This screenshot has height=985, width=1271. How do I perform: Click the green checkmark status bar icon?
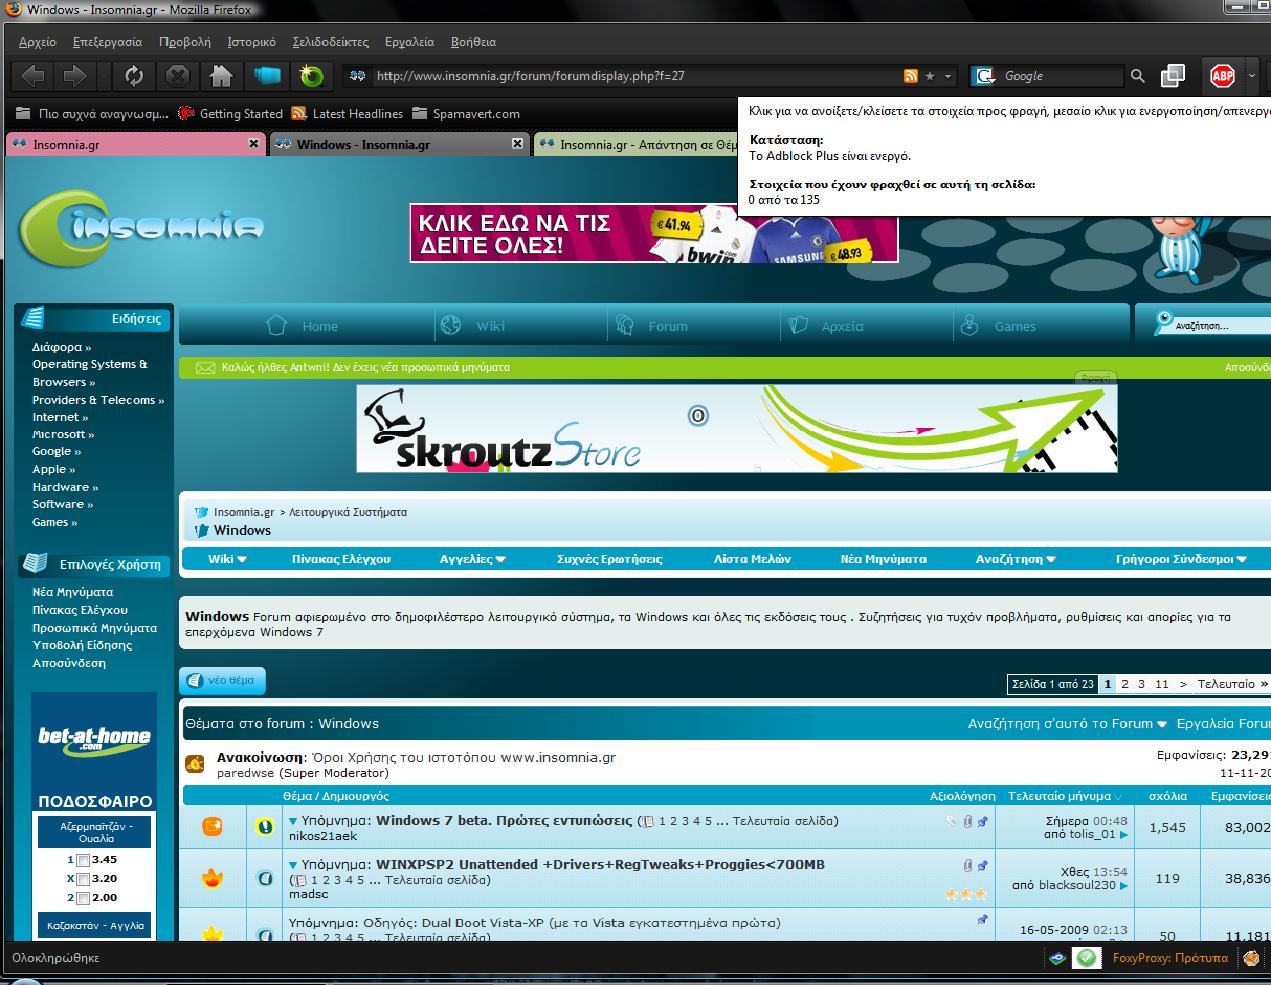click(x=1086, y=958)
